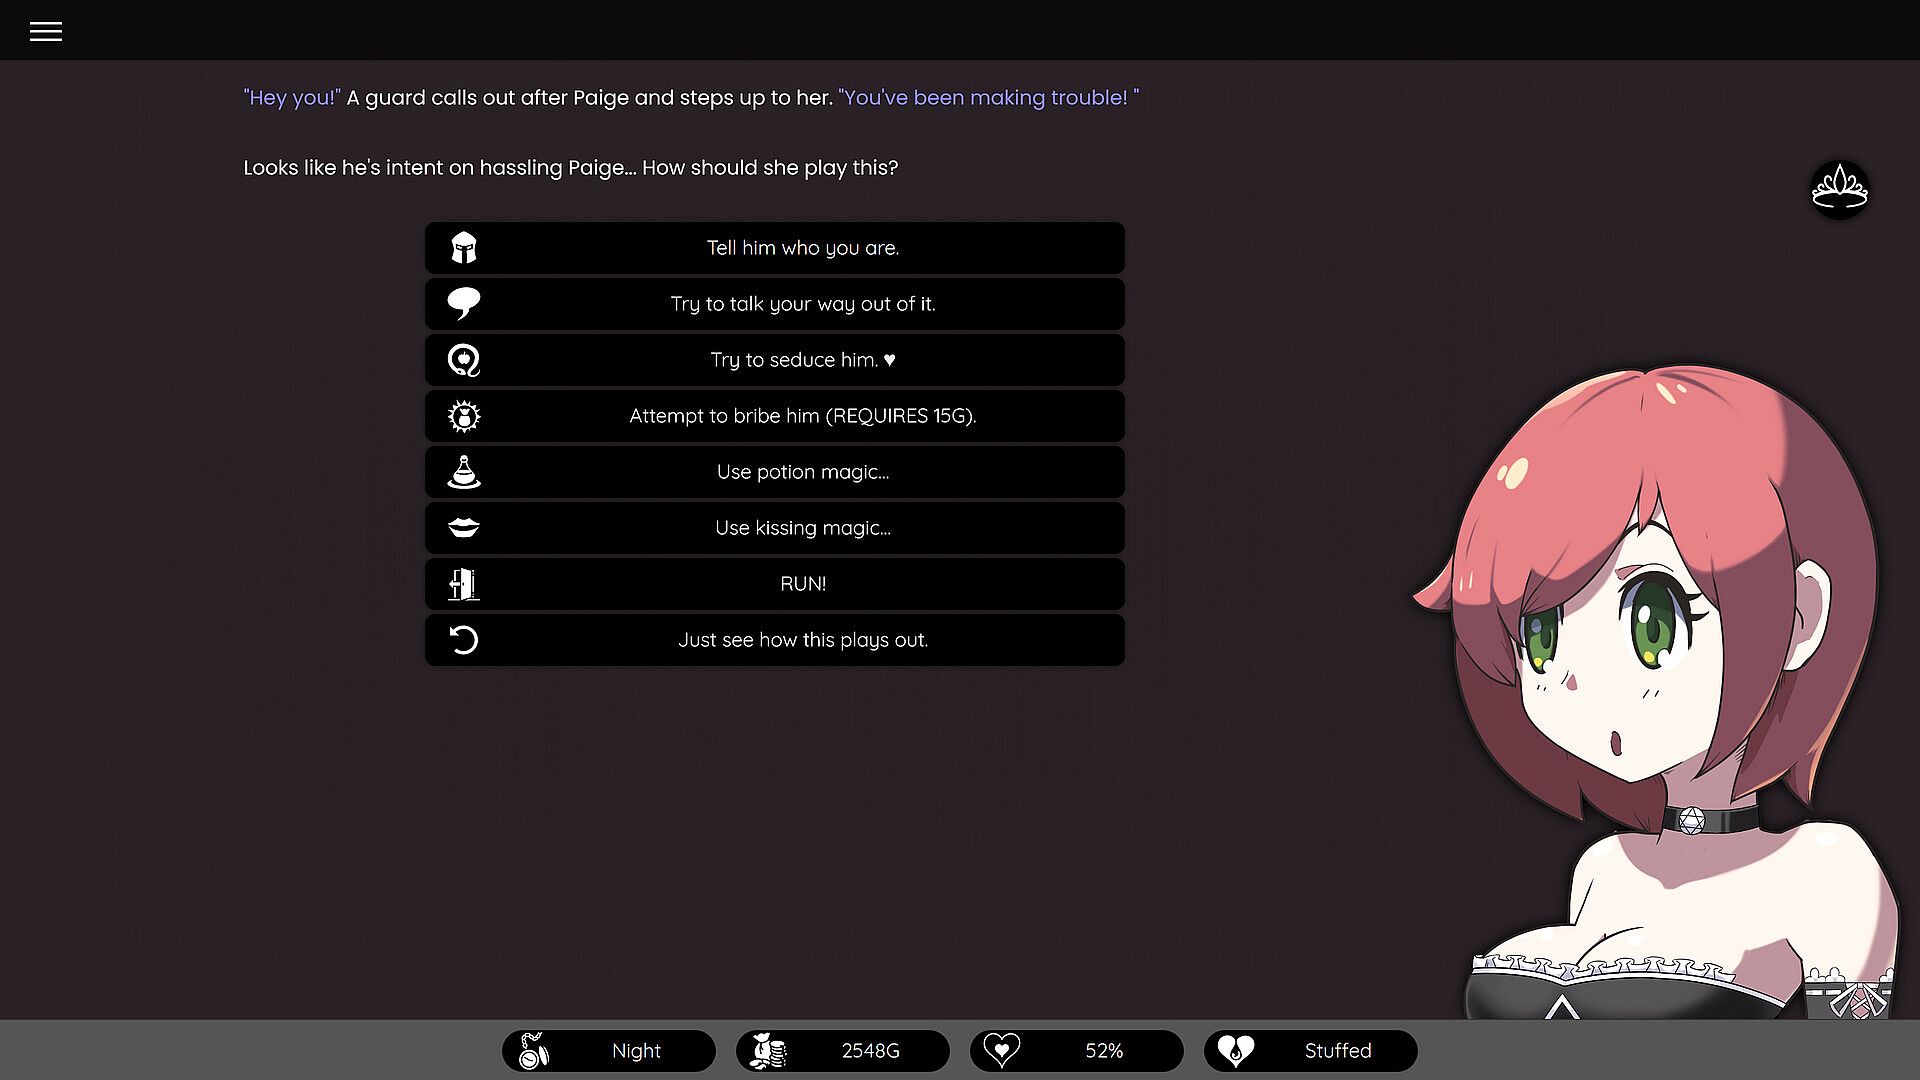Image resolution: width=1920 pixels, height=1080 pixels.
Task: Click the exit door icon
Action: 464,584
